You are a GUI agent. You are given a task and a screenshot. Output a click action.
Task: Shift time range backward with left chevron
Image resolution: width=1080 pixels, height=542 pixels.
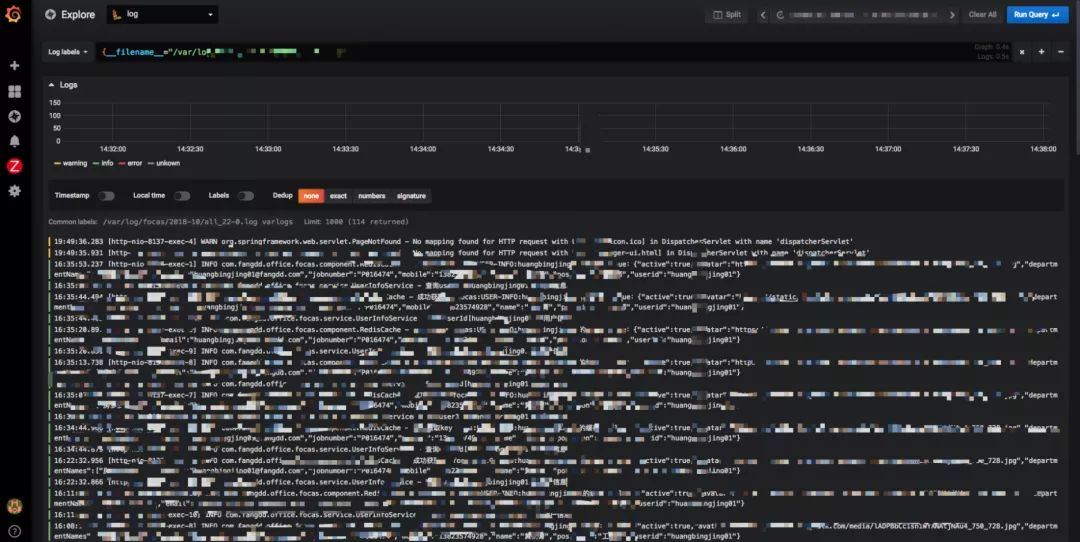[762, 14]
